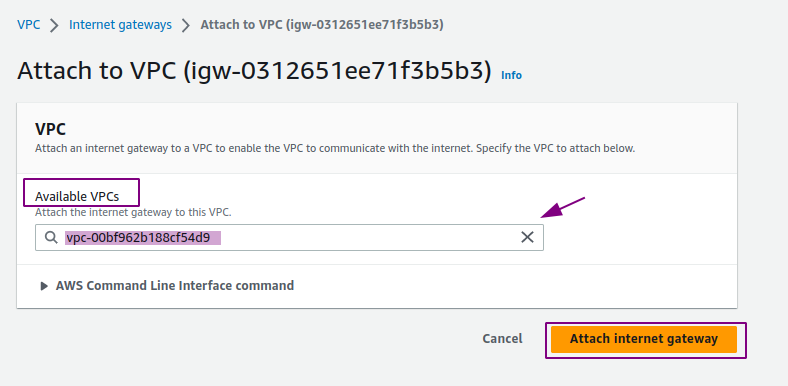Viewport: 788px width, 386px height.
Task: Click the purple arrow annotation
Action: click(563, 207)
